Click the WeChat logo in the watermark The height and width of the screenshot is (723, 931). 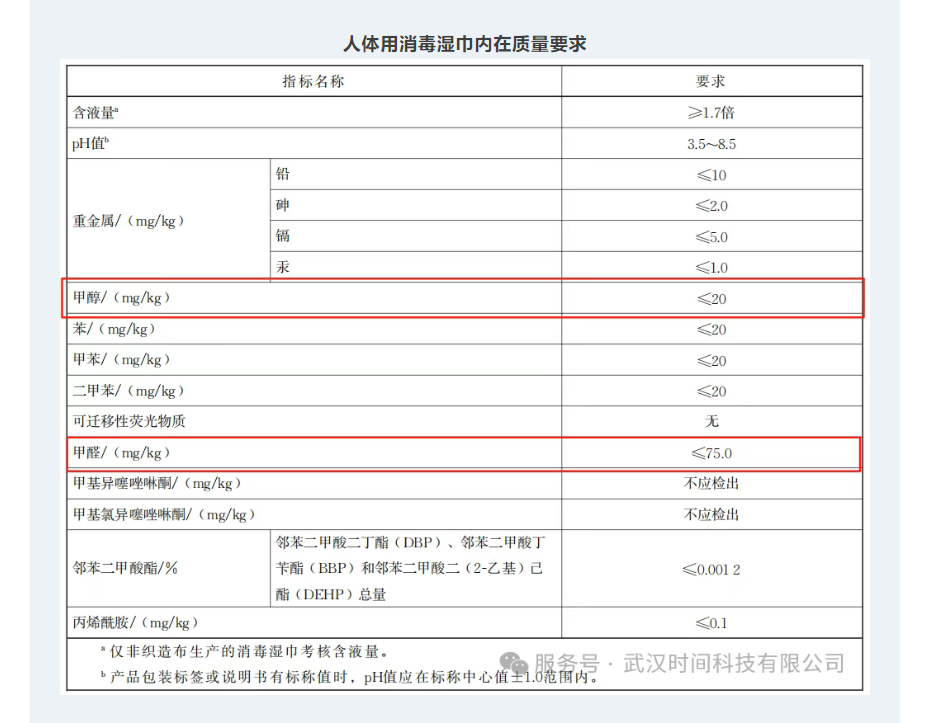coord(514,664)
